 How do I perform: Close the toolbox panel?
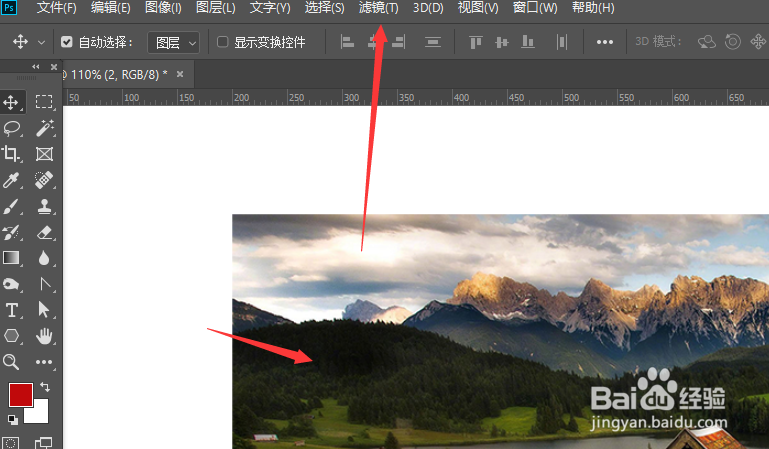pyautogui.click(x=54, y=67)
